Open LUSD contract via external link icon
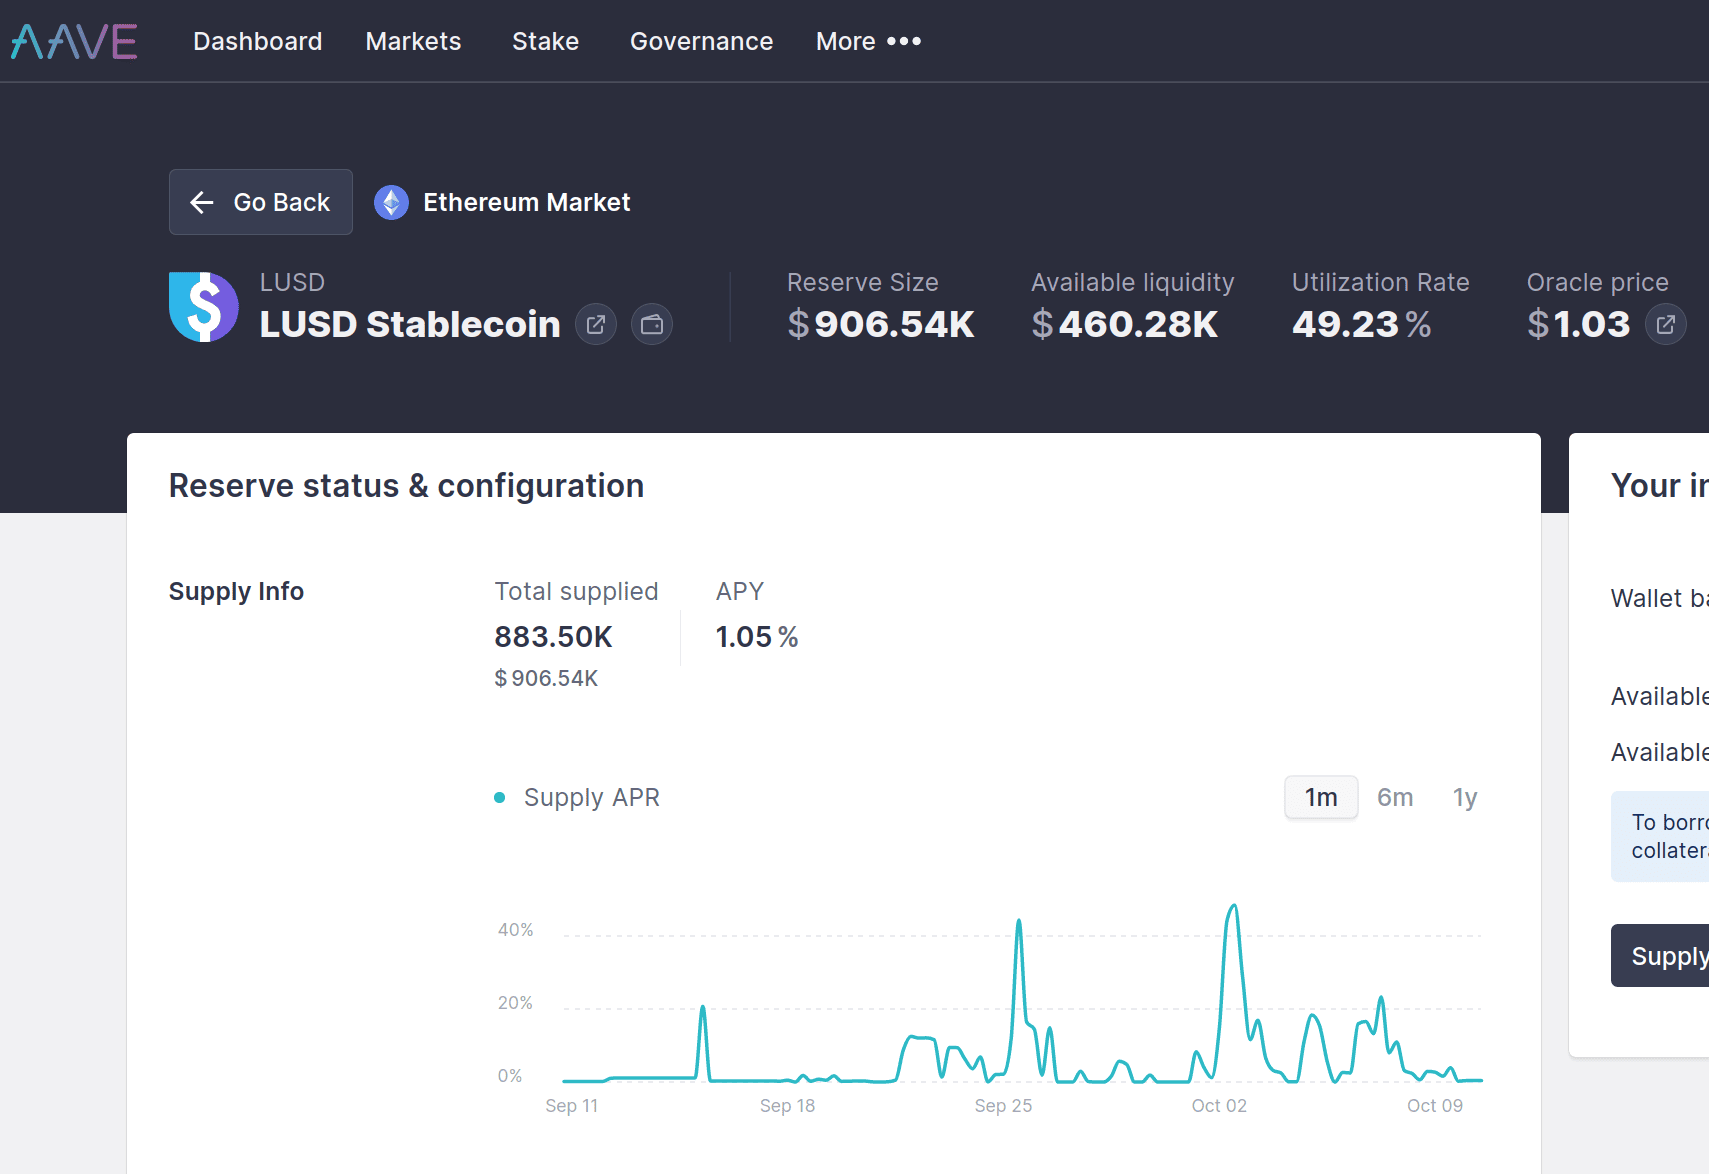Viewport: 1709px width, 1174px height. pos(596,324)
